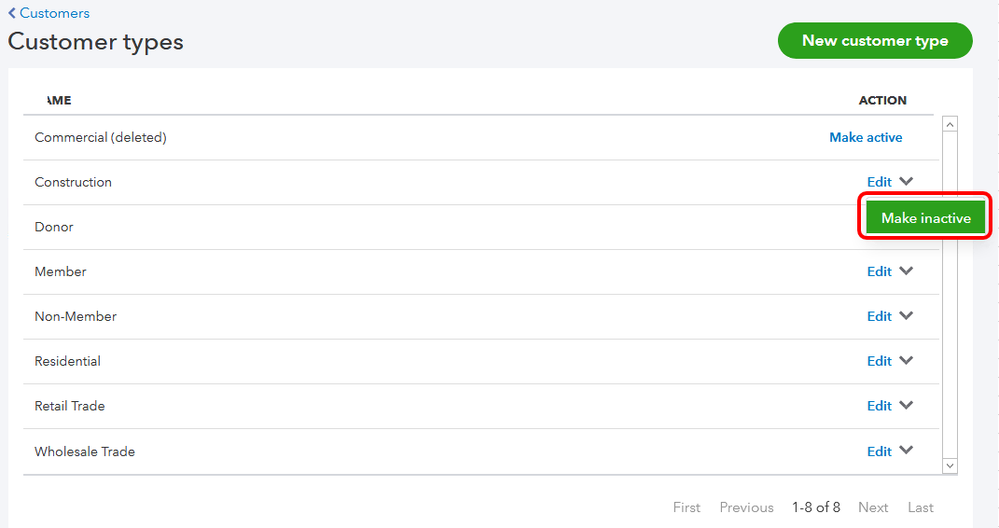Expand the Residential row action chevron
Viewport: 999px width, 528px height.
906,361
